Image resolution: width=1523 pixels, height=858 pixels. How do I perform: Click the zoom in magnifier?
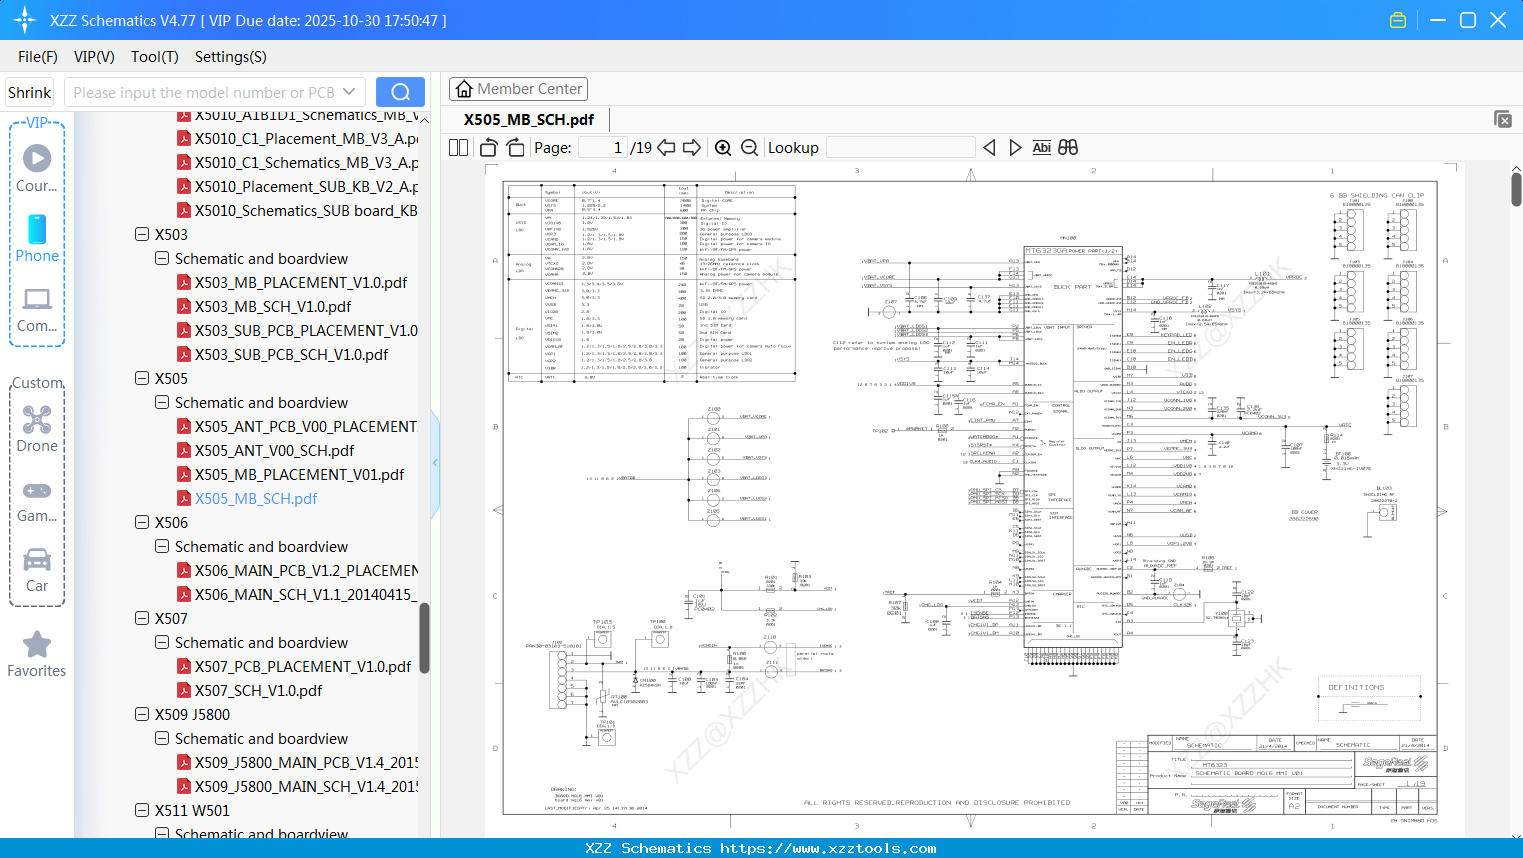coord(723,148)
